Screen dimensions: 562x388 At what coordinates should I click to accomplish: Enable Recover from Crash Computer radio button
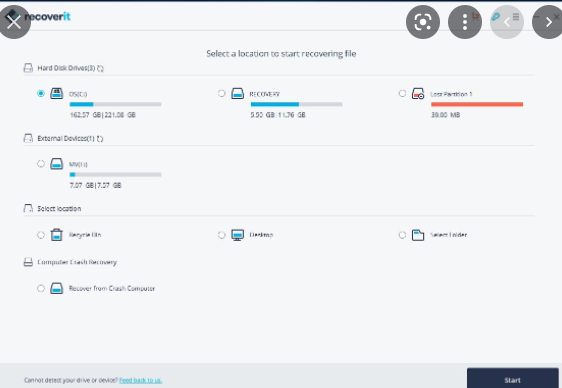tap(41, 288)
